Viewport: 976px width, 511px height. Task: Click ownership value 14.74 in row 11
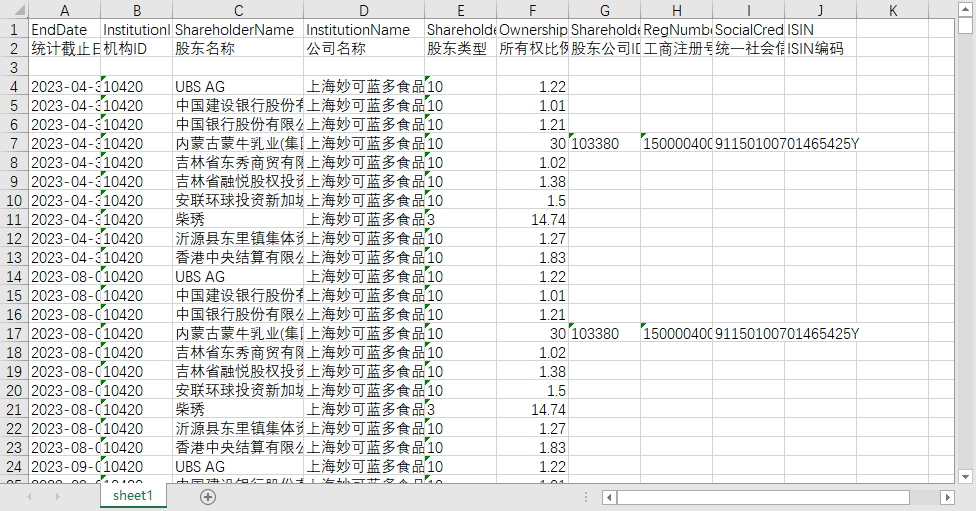point(532,219)
